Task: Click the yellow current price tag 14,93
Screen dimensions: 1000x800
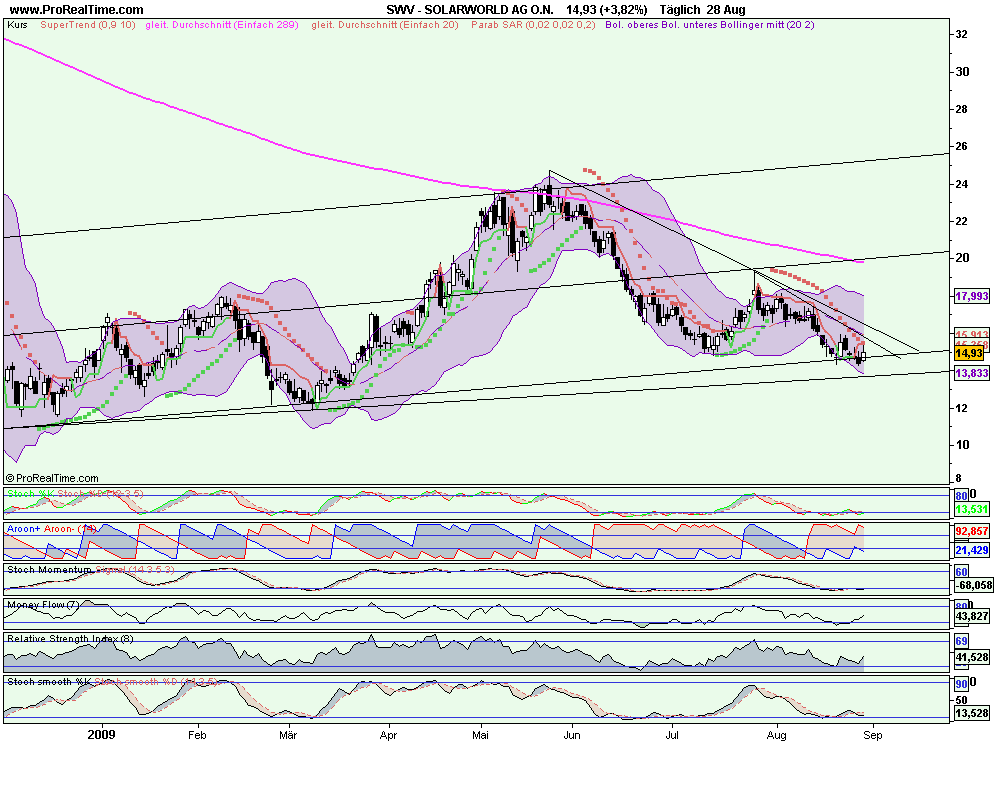Action: click(969, 353)
